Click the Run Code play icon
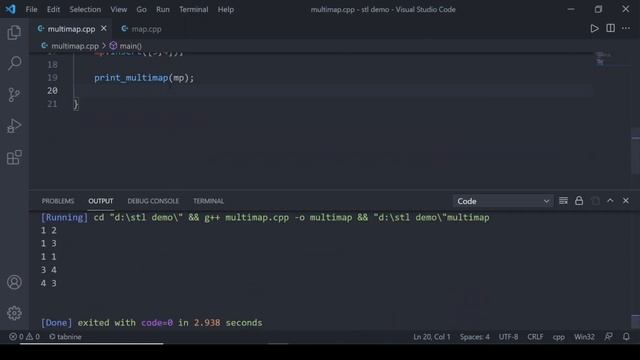Screen dimensions: 640x360 [594, 29]
